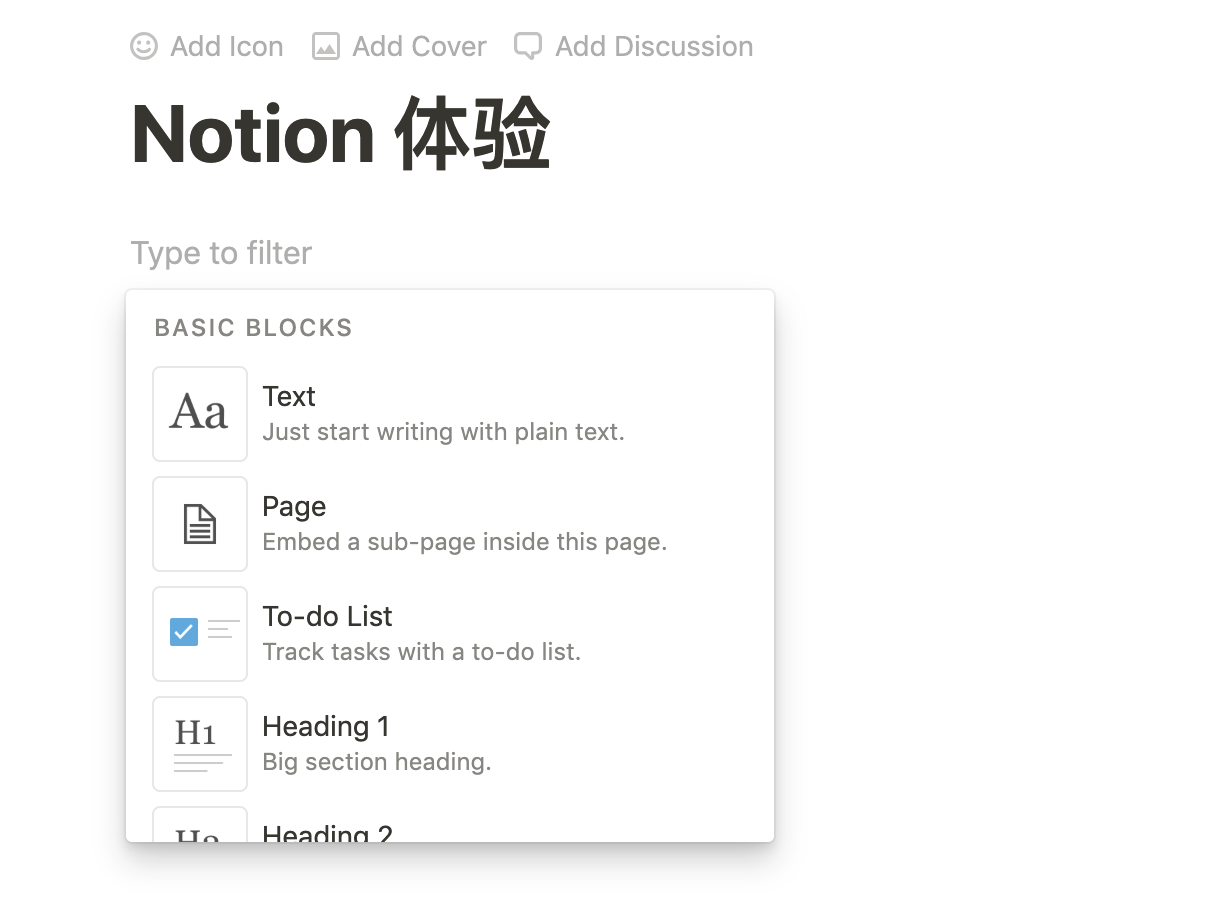Choose the Page block menu entry
Viewport: 1232px width, 916px height.
(x=450, y=524)
